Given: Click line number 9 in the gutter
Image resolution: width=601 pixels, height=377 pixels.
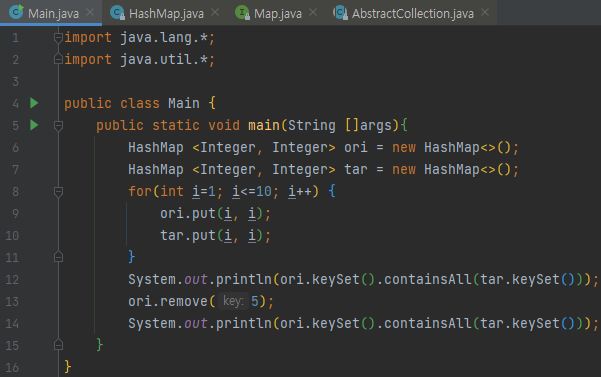Looking at the screenshot, I should 15,213.
